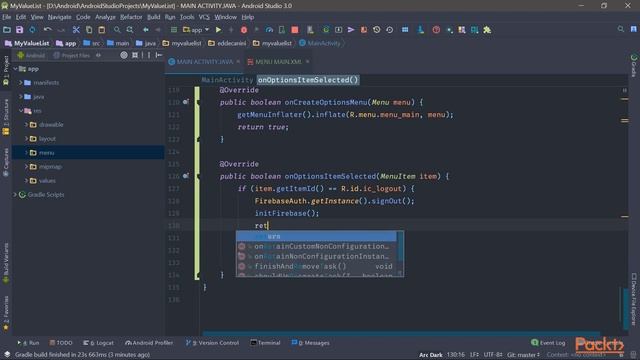
Task: Open the Refactor menu
Action: pyautogui.click(x=131, y=17)
